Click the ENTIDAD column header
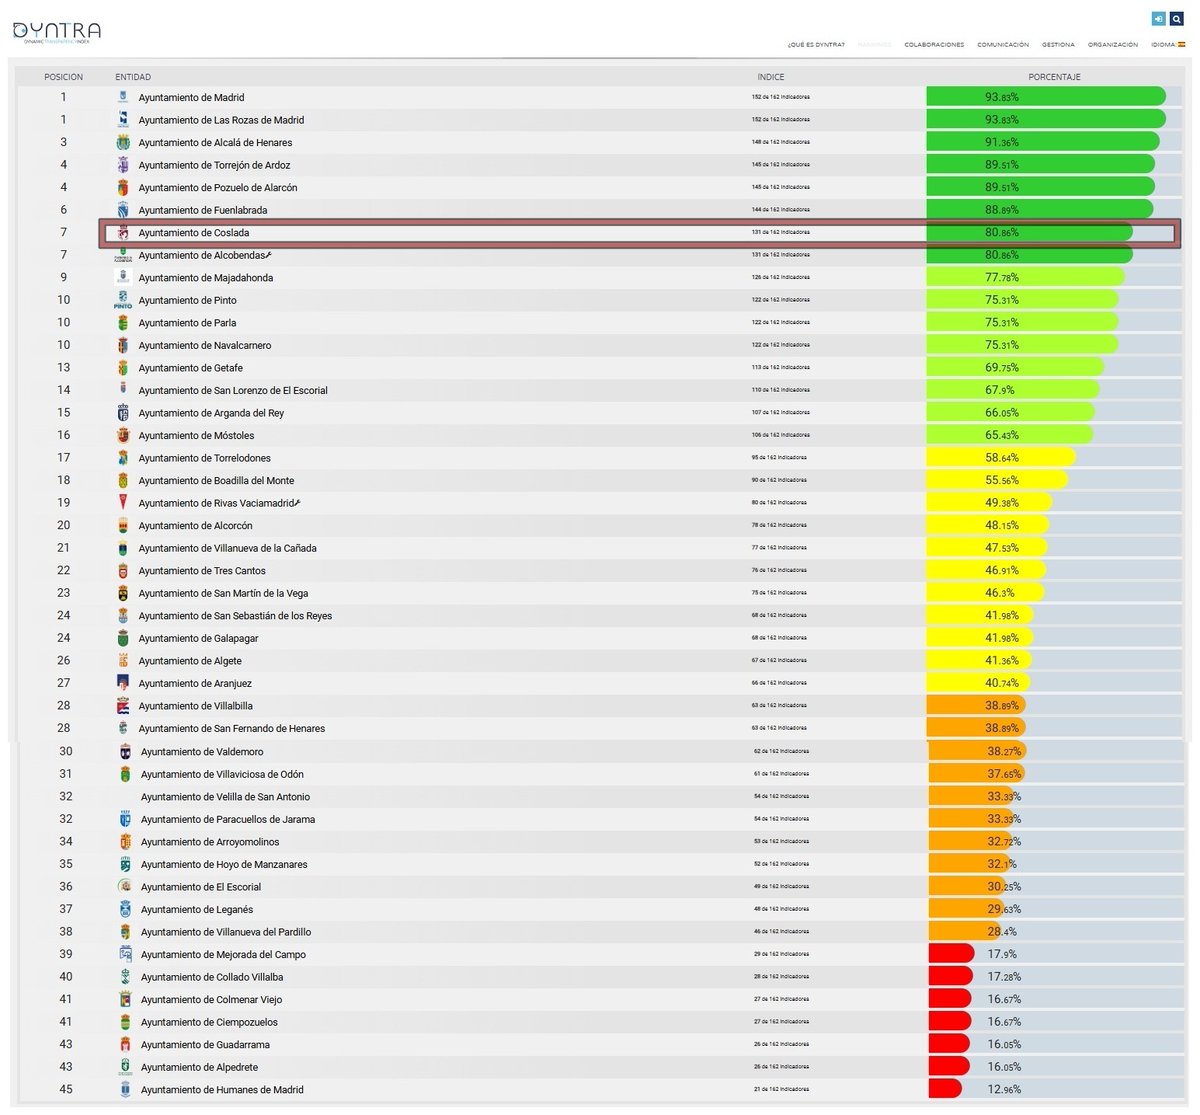This screenshot has width=1200, height=1115. (x=133, y=77)
